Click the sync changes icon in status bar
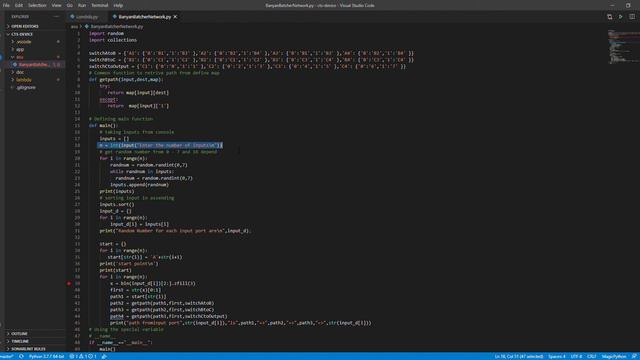This screenshot has height=360, width=640. [x=21, y=356]
